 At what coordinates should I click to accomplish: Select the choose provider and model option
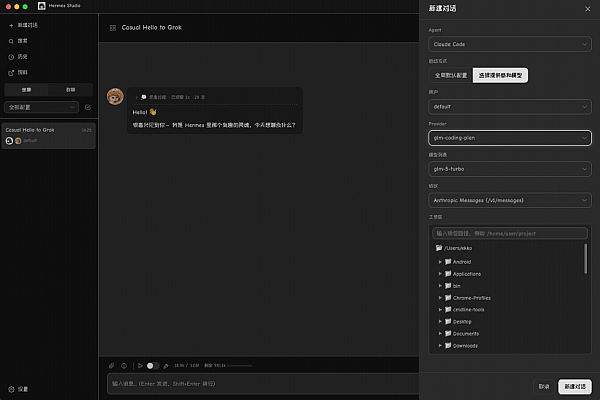(501, 75)
